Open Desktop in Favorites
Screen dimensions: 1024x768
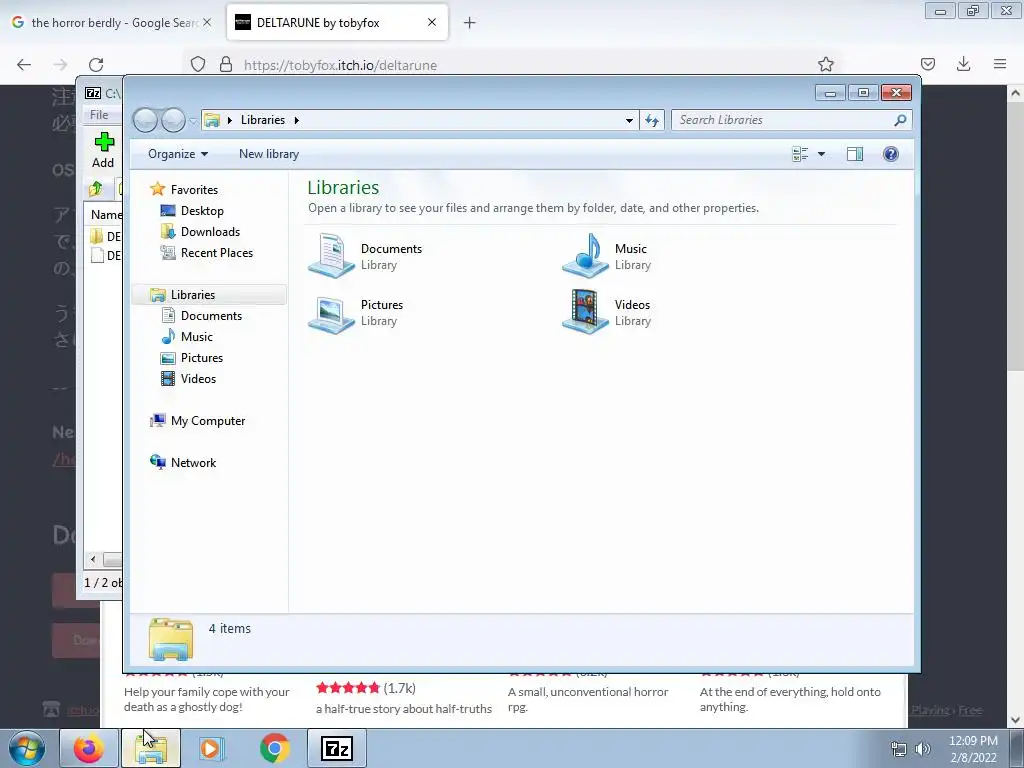coord(202,211)
